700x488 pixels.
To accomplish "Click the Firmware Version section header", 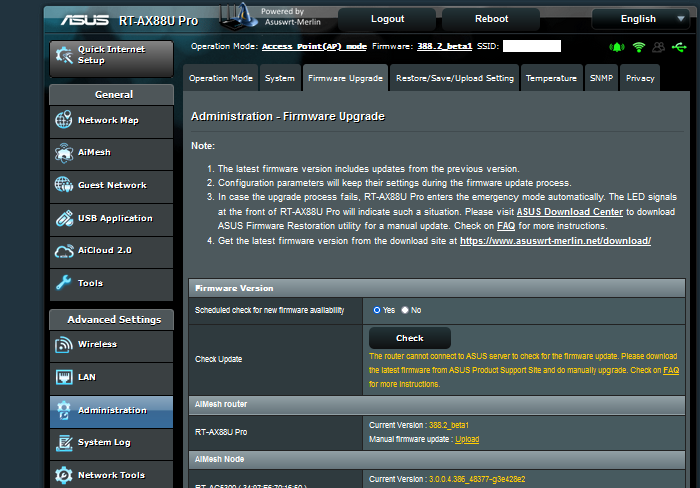I will click(x=437, y=288).
